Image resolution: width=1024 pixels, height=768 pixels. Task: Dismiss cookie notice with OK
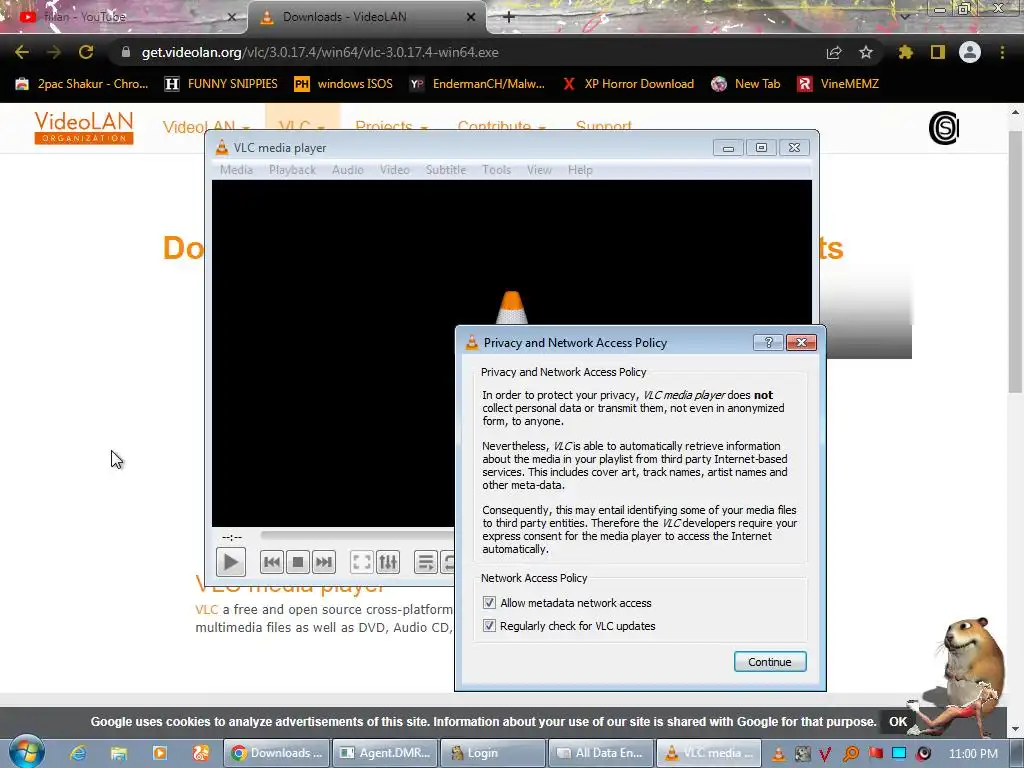point(898,722)
